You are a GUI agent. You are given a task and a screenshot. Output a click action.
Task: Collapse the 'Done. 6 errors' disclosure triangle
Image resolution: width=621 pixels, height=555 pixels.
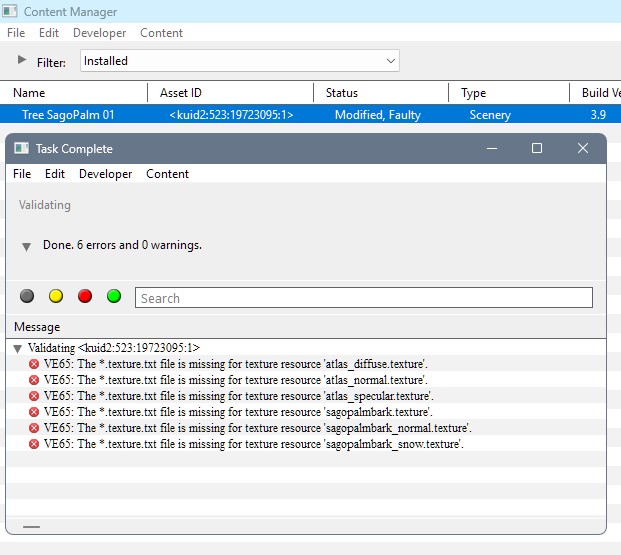27,247
